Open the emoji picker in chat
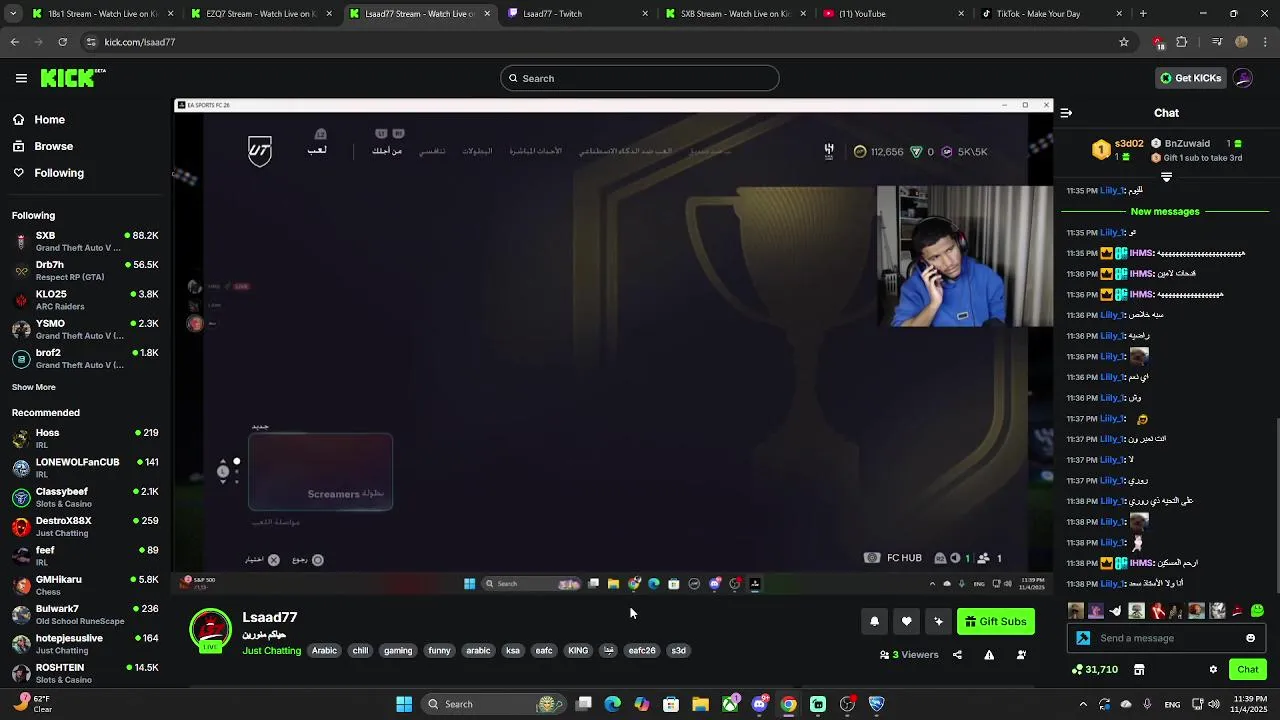This screenshot has height=720, width=1280. click(x=1250, y=638)
